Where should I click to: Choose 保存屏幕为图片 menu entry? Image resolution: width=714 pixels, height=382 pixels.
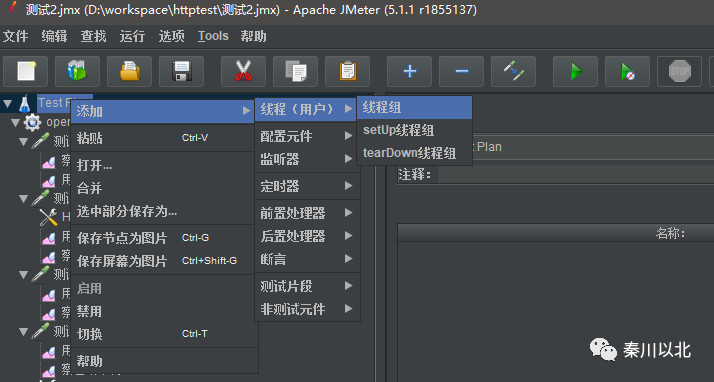(x=163, y=261)
